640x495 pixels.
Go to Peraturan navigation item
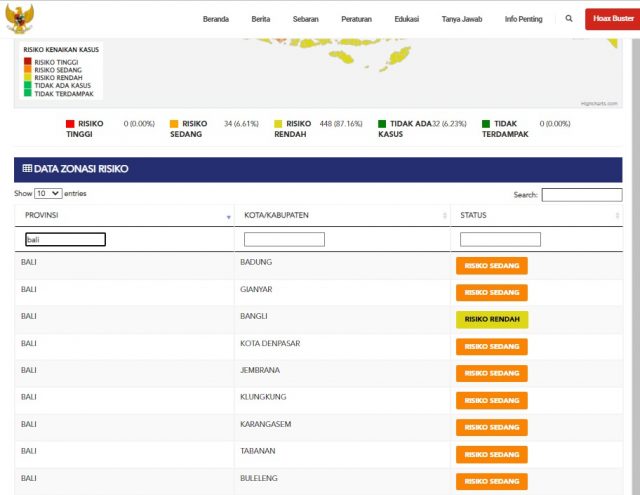click(x=358, y=19)
